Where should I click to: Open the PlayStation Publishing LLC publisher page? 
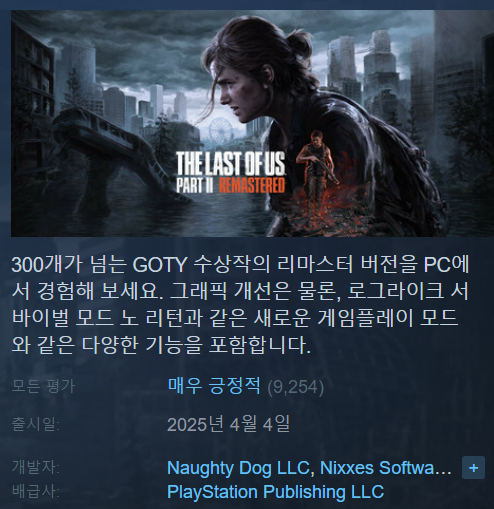pos(275,492)
